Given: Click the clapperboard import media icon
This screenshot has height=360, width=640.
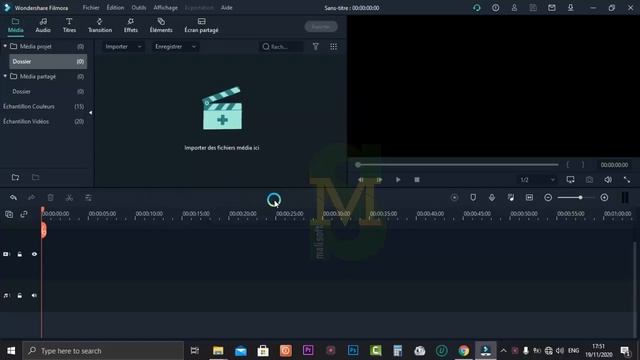Looking at the screenshot, I should 222,108.
